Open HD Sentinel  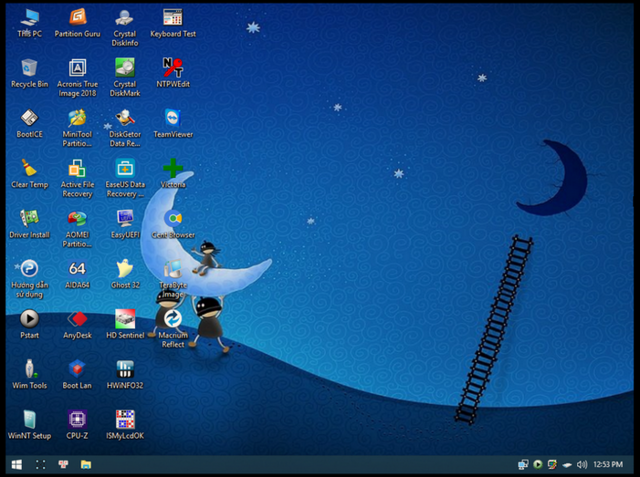coord(125,325)
